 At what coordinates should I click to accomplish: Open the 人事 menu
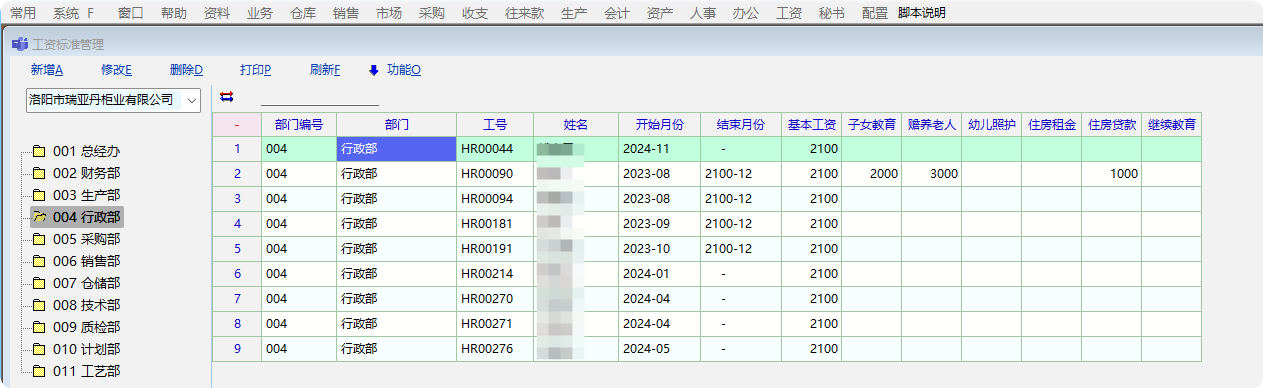pos(703,13)
